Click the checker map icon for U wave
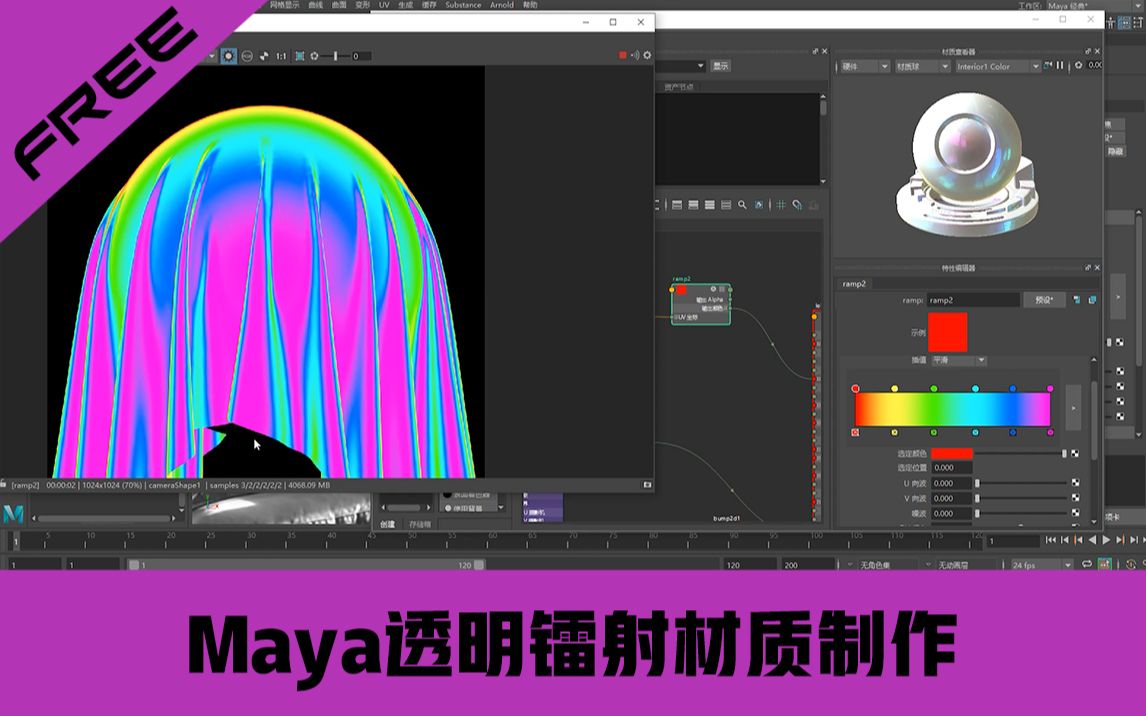The width and height of the screenshot is (1146, 716). (x=1075, y=483)
